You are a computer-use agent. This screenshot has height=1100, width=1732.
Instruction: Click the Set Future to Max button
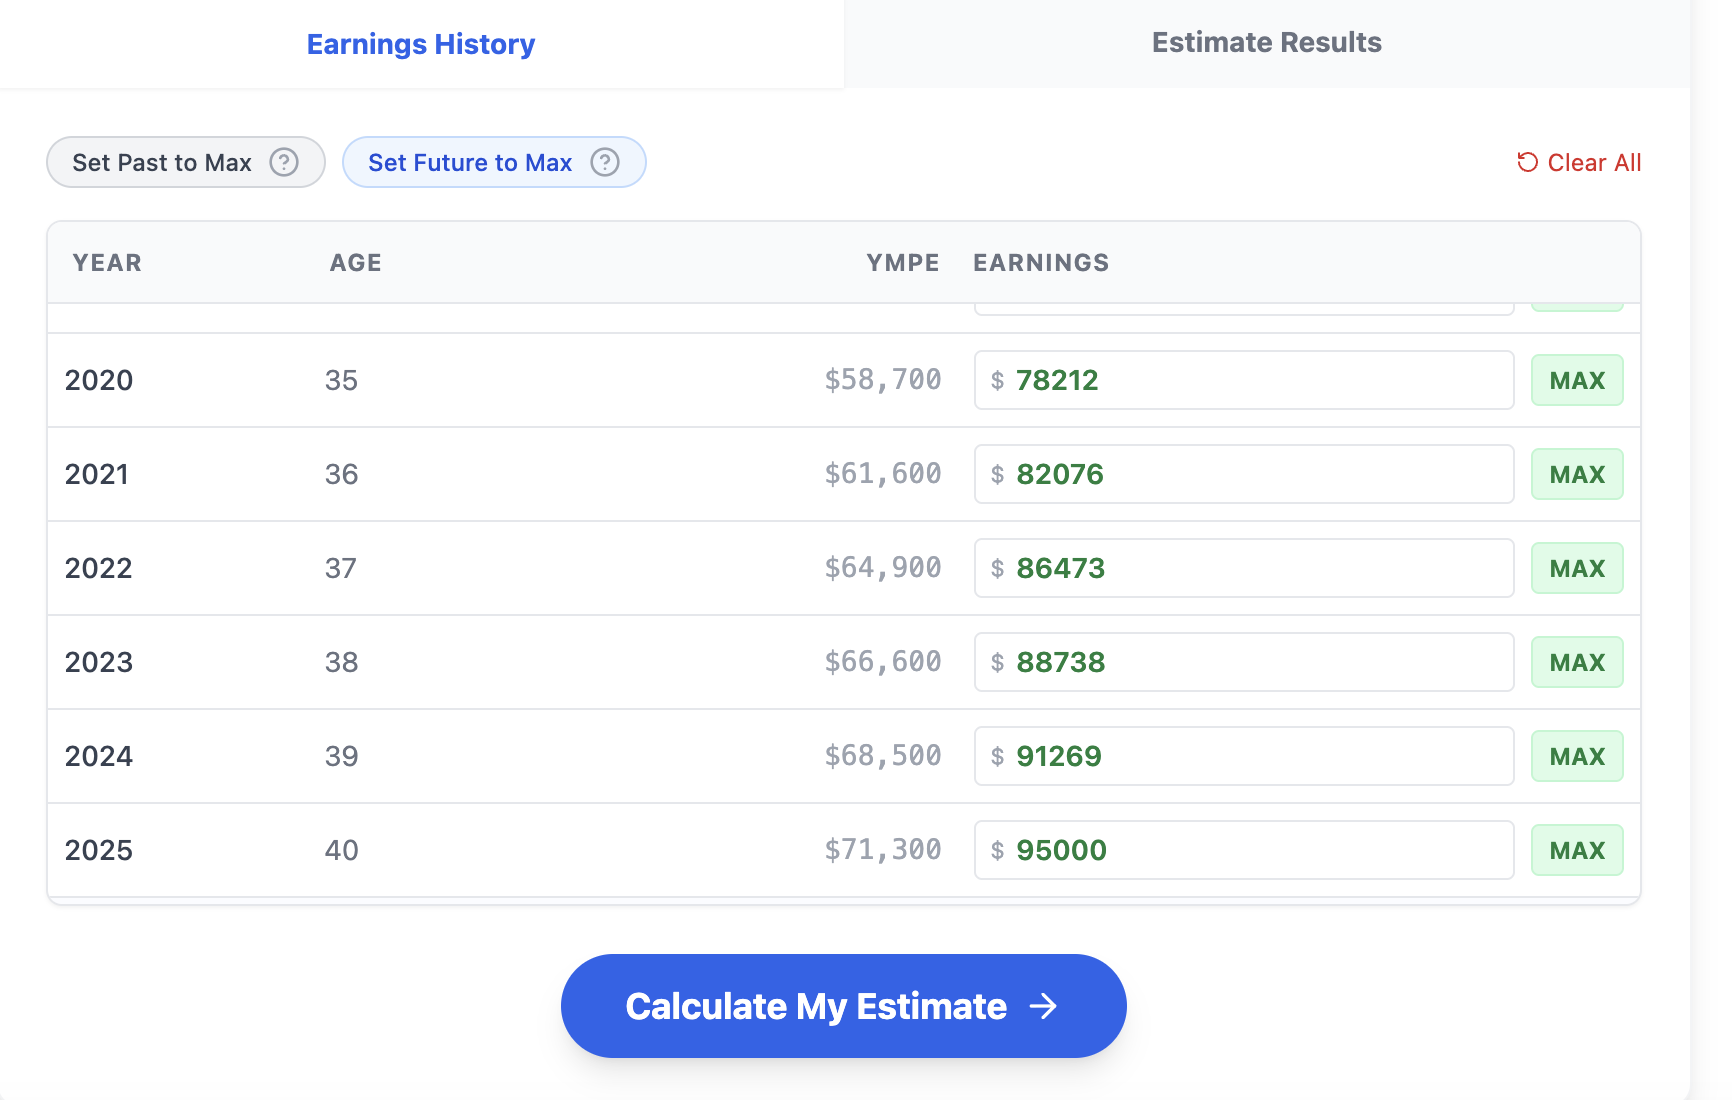pyautogui.click(x=470, y=162)
